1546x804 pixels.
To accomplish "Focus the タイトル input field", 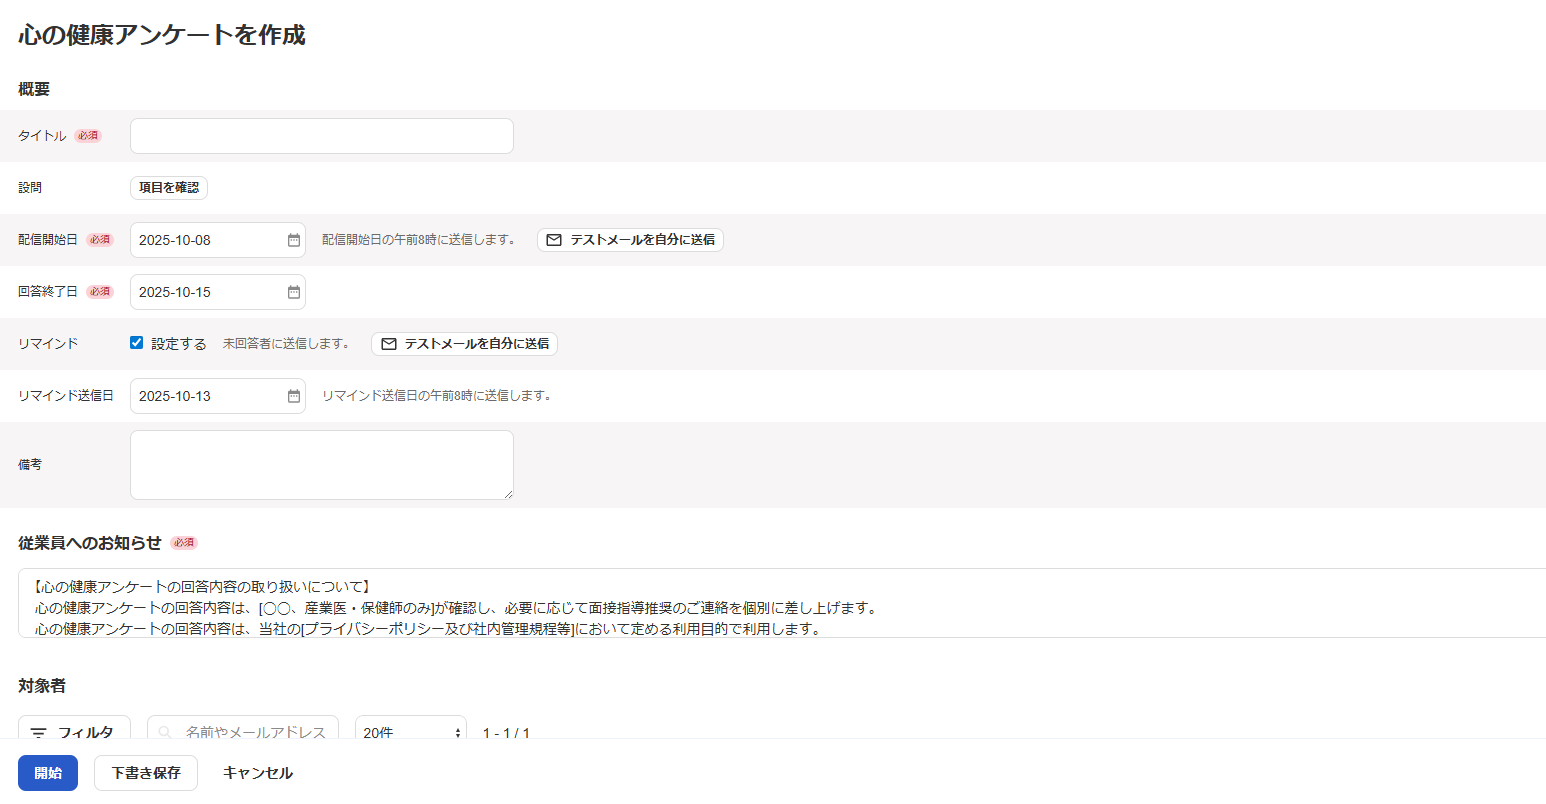I will coord(322,136).
